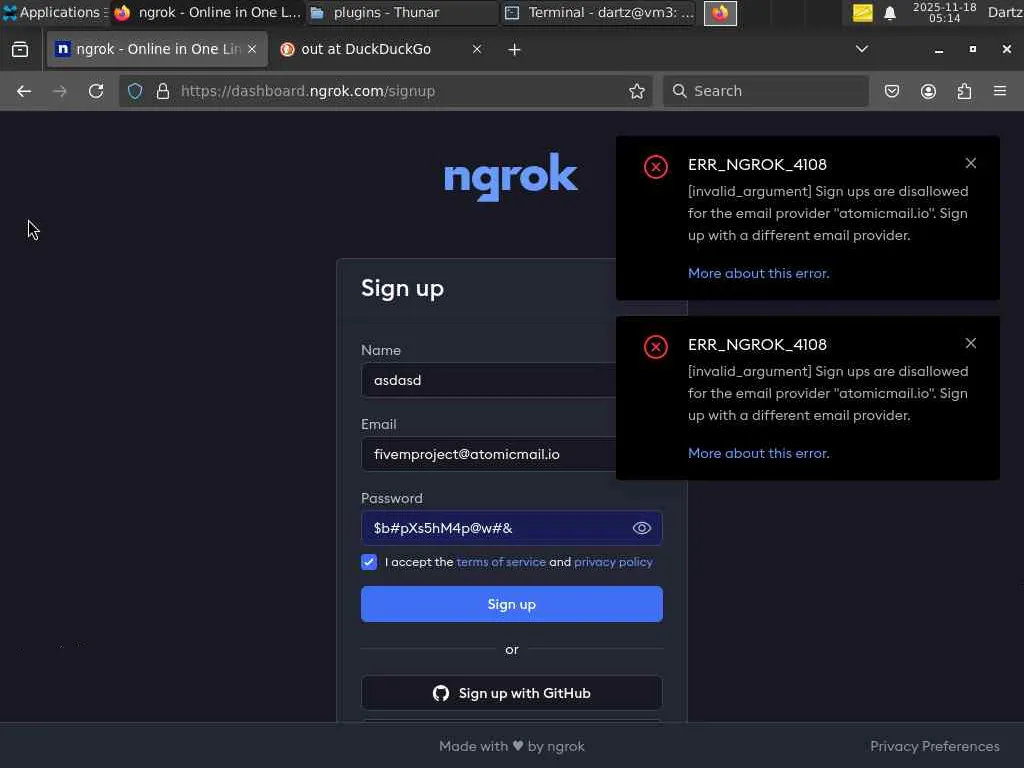1024x768 pixels.
Task: Click 'Made with ♥ by ngrok' footer text
Action: (512, 746)
